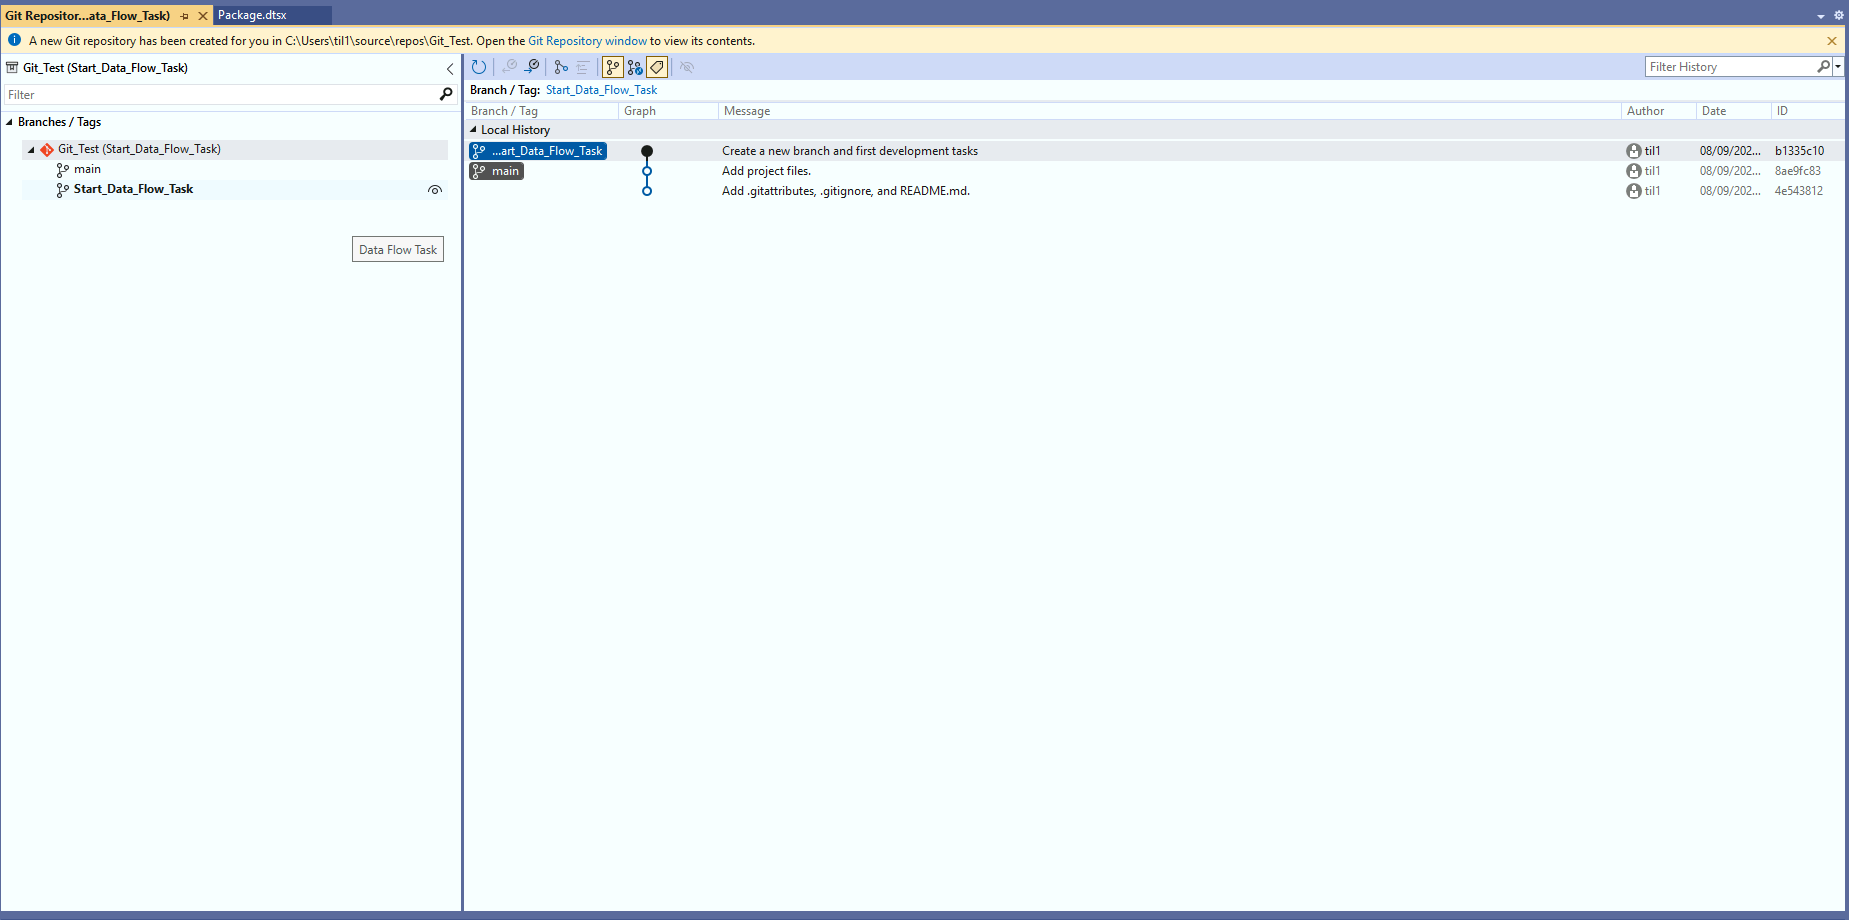This screenshot has width=1849, height=920.
Task: Open the window options gear at top right
Action: pos(1838,15)
